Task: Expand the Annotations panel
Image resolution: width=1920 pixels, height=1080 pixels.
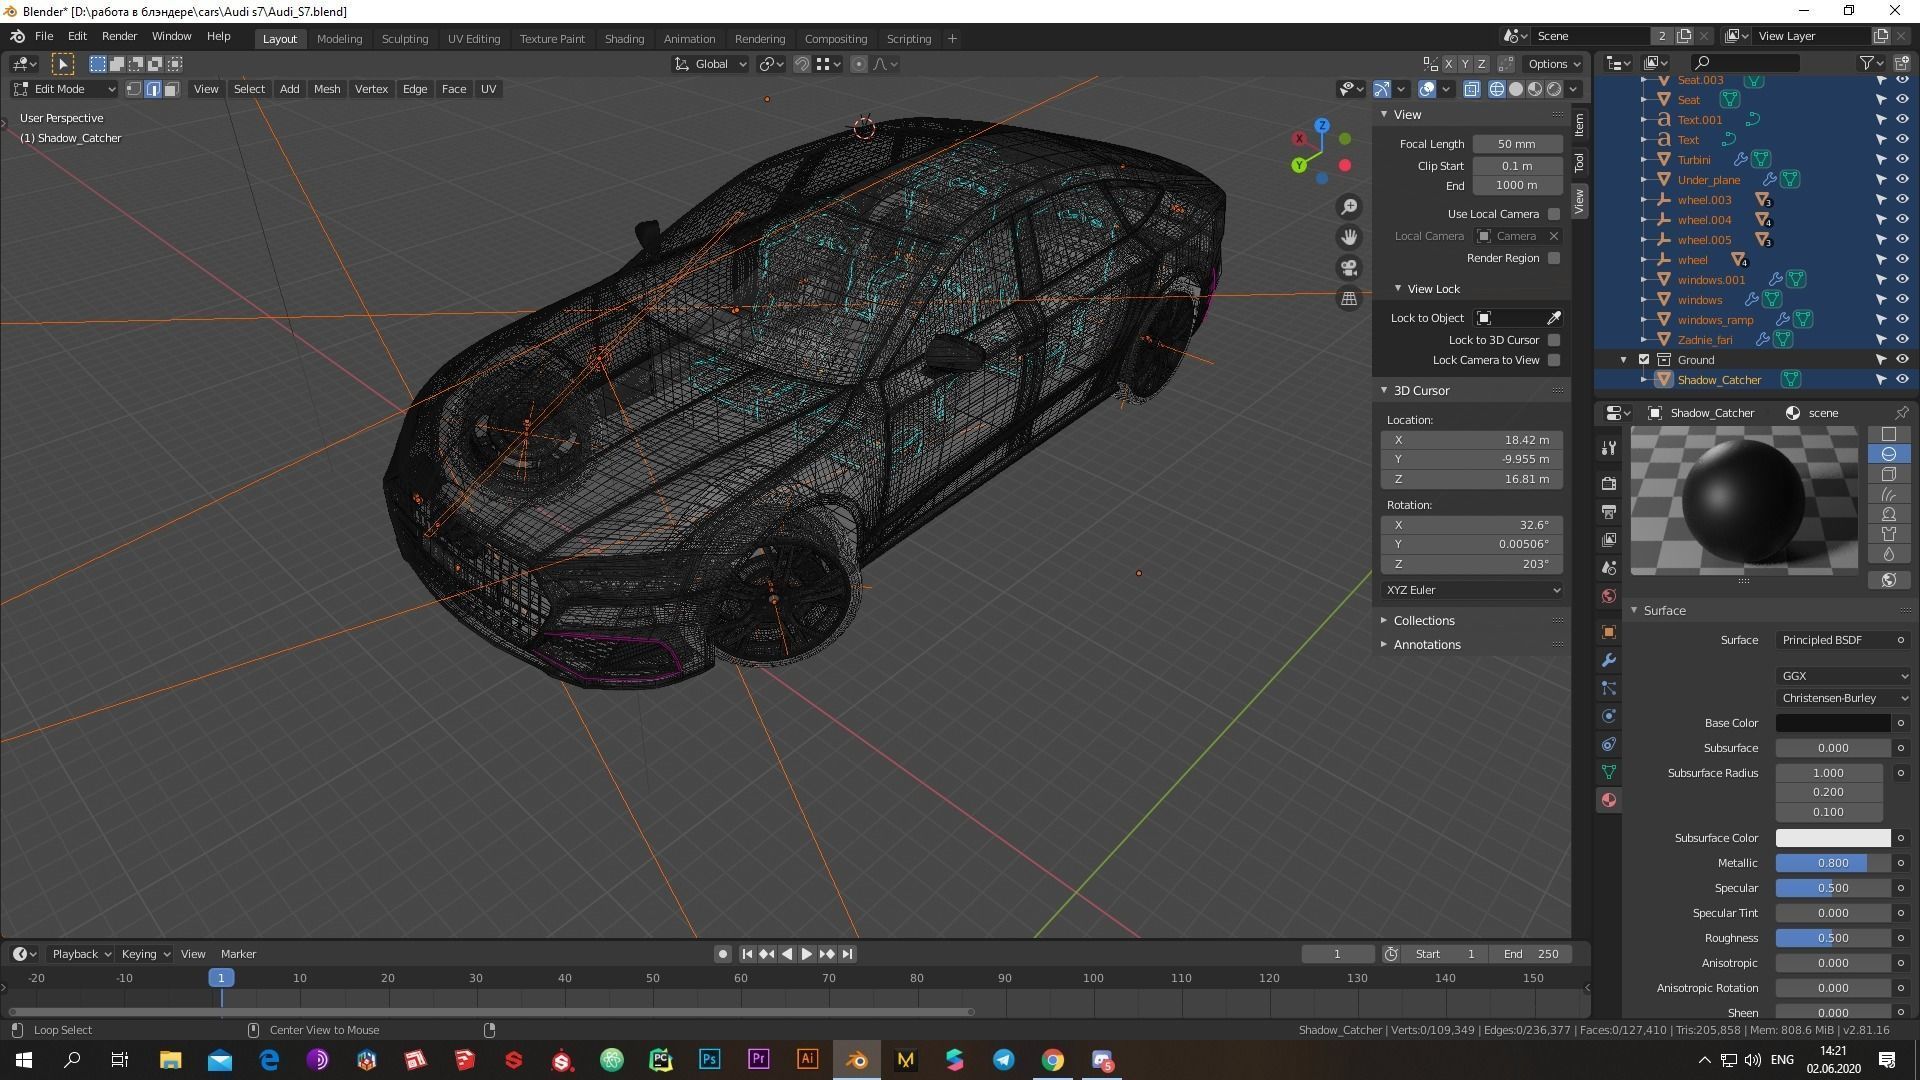Action: tap(1427, 645)
